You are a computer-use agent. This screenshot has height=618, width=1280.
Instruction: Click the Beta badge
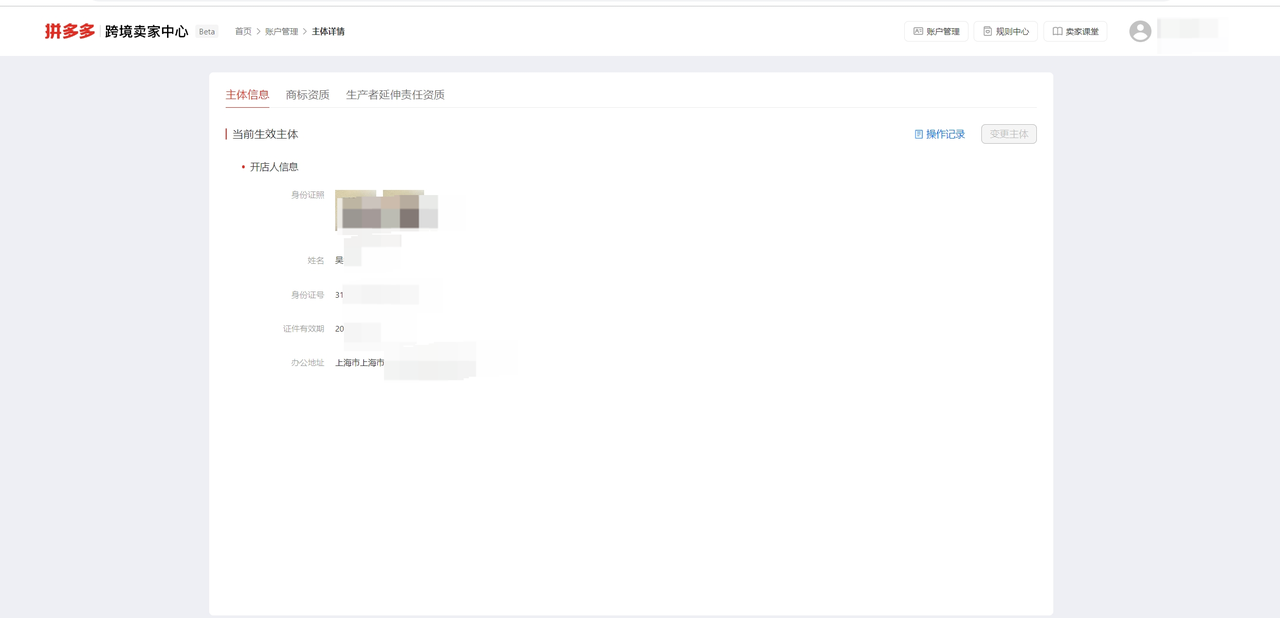click(x=207, y=32)
